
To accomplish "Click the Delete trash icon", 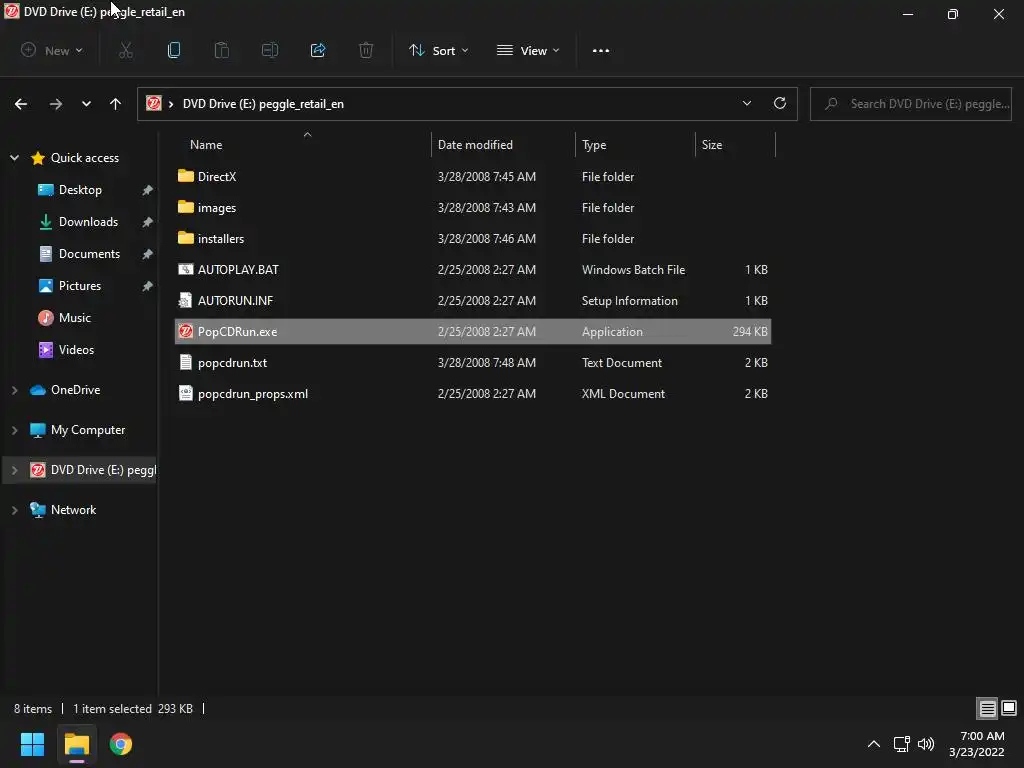I will tap(366, 50).
